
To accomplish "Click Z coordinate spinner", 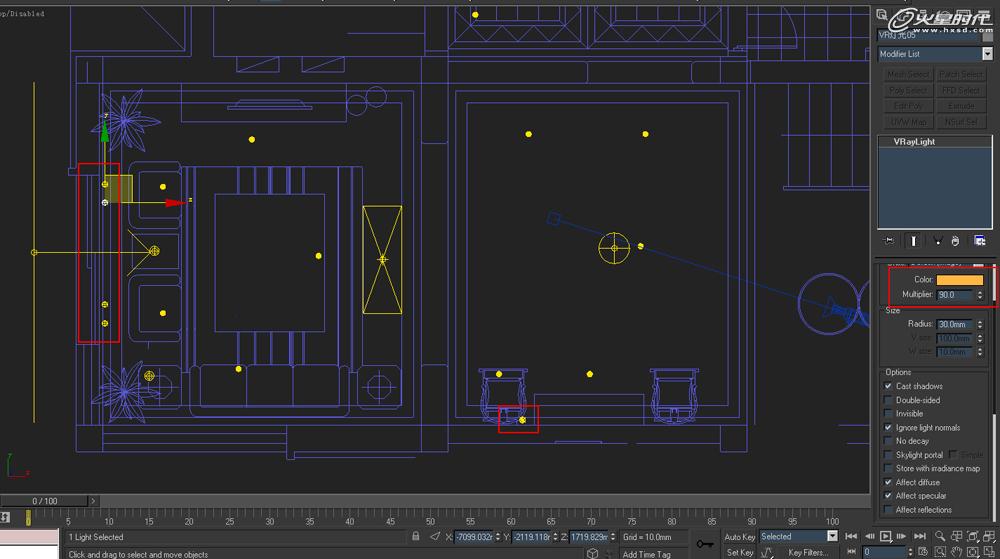I will coord(613,537).
